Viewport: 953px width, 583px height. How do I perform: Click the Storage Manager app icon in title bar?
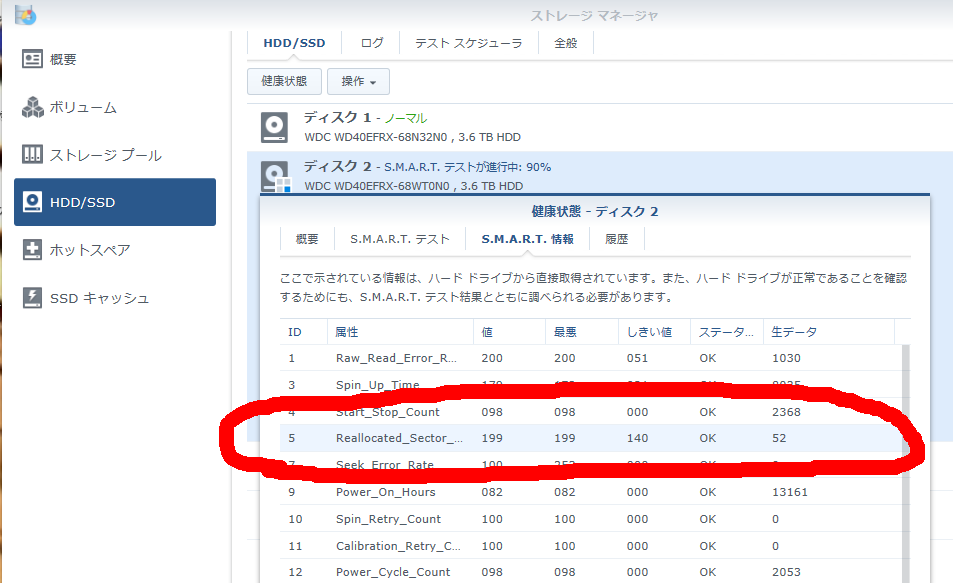click(26, 15)
